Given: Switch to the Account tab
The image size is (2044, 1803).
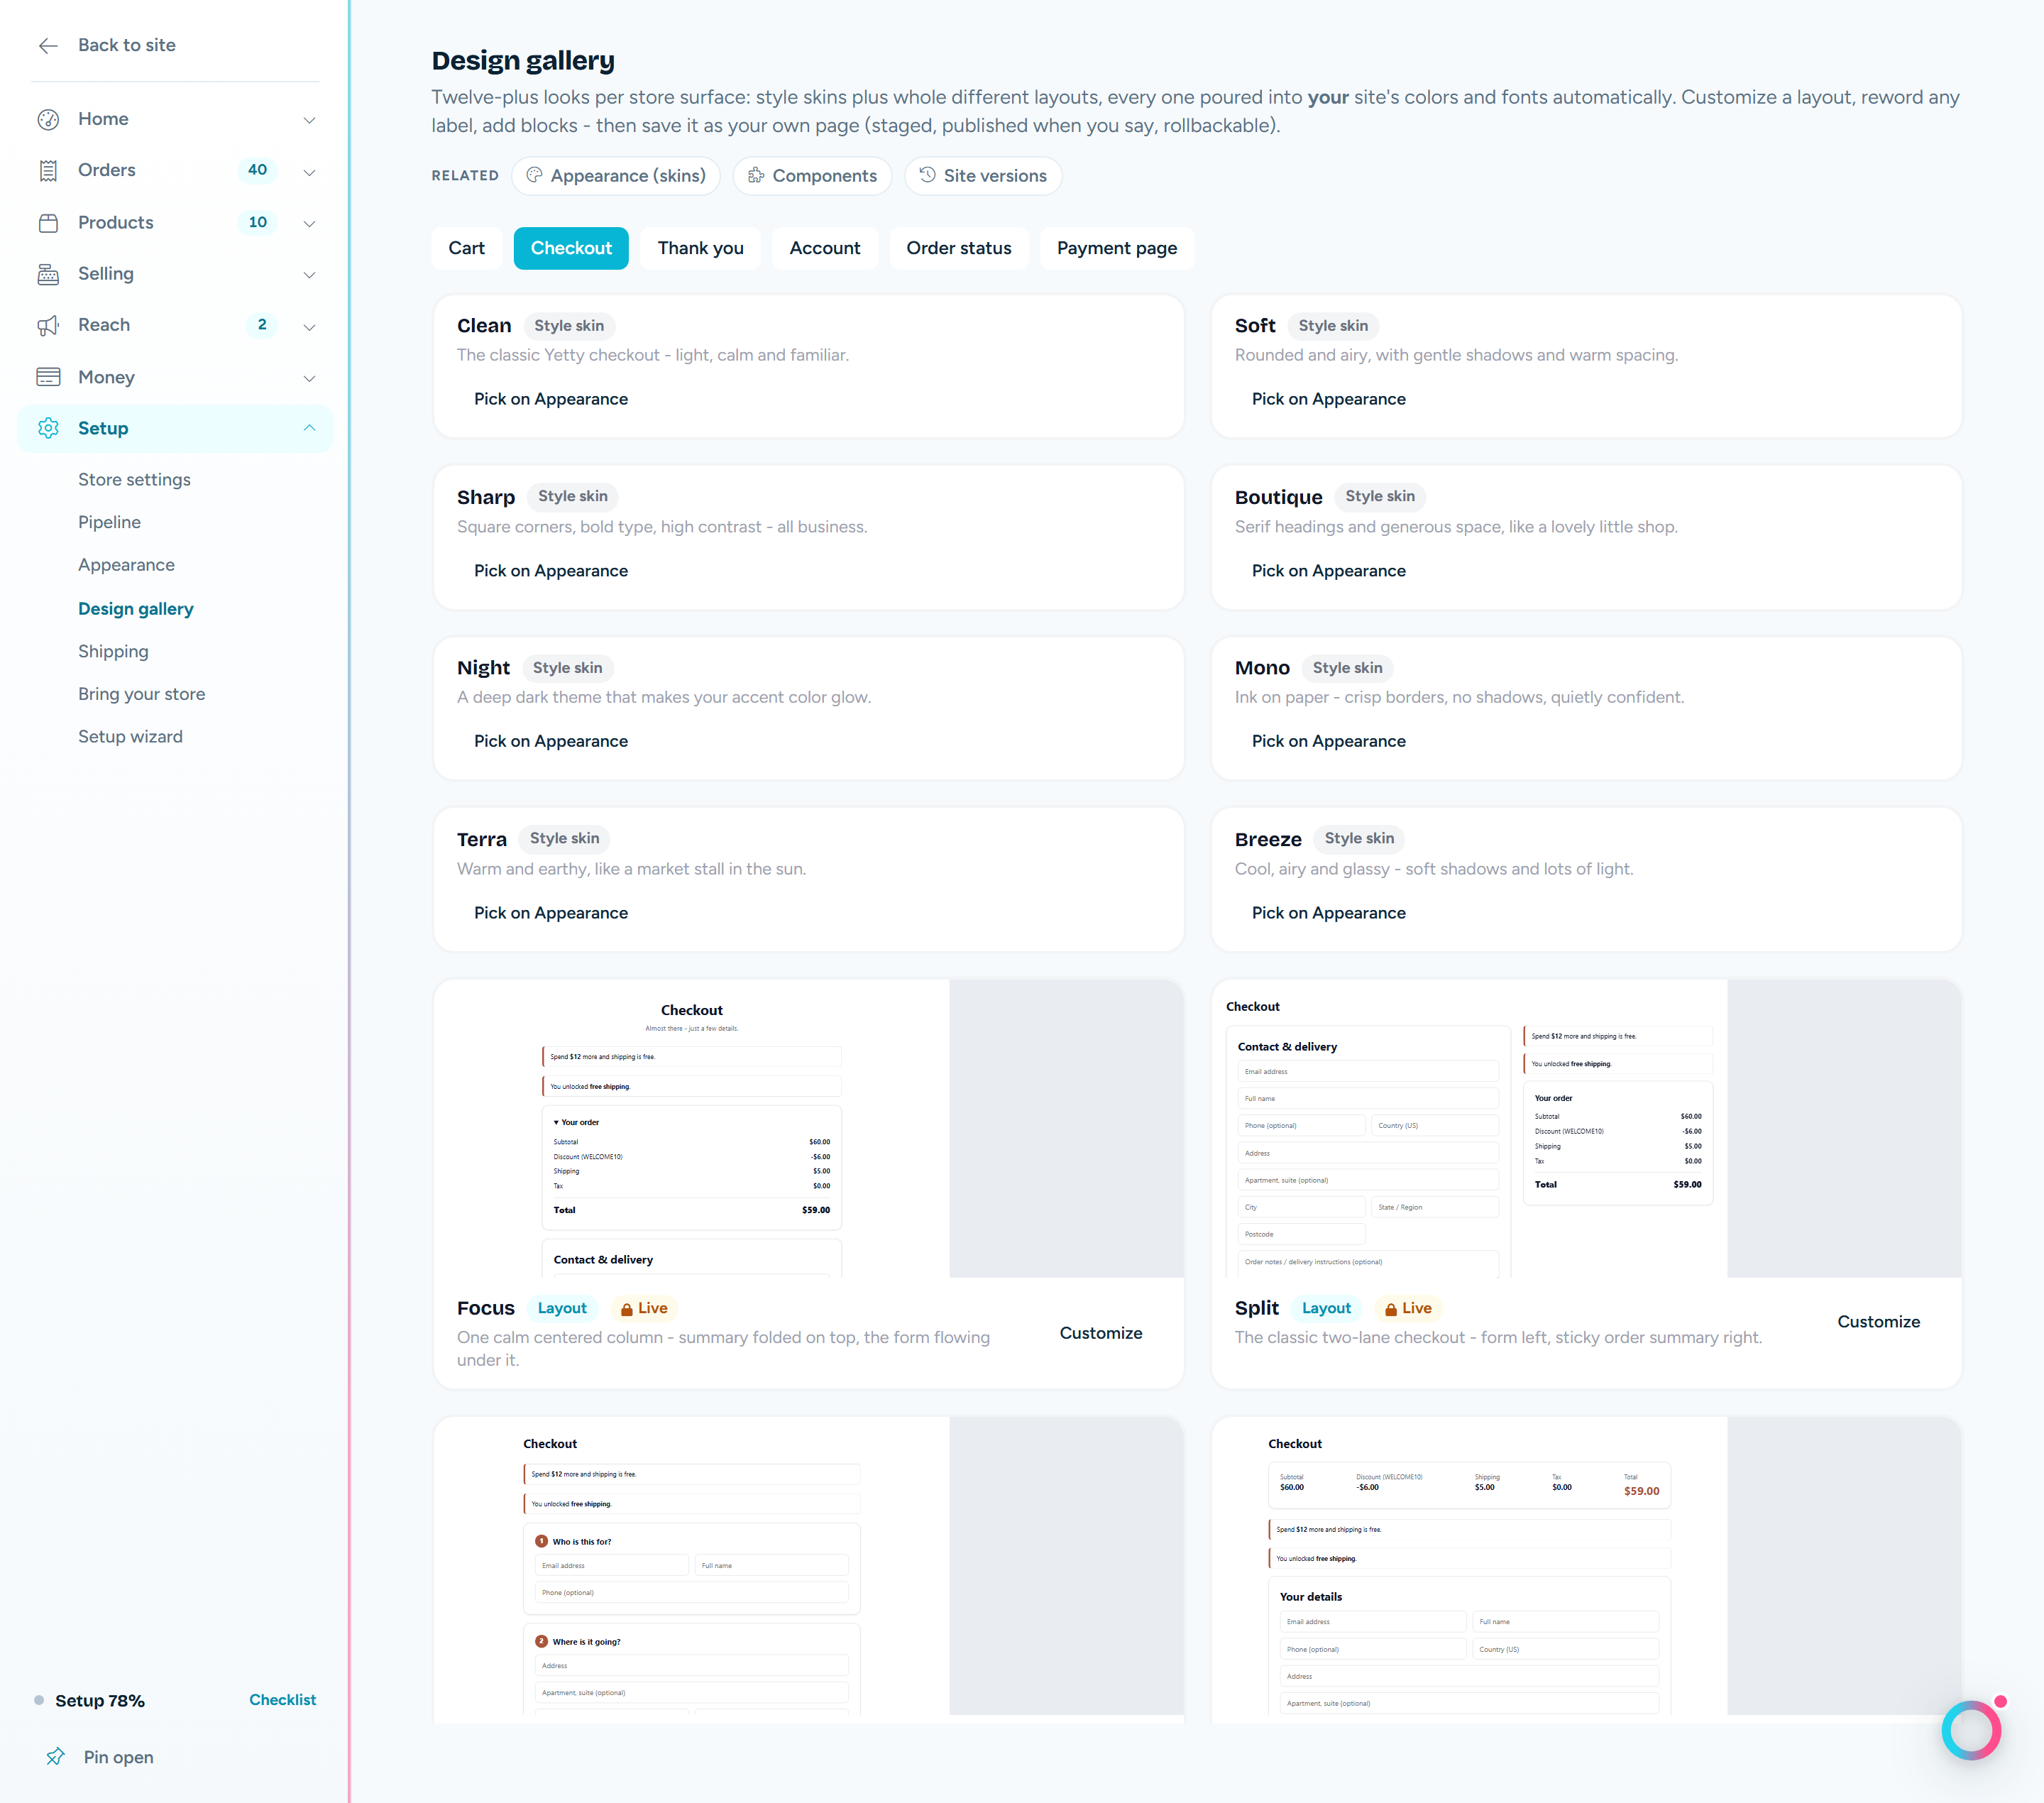Looking at the screenshot, I should coord(825,248).
